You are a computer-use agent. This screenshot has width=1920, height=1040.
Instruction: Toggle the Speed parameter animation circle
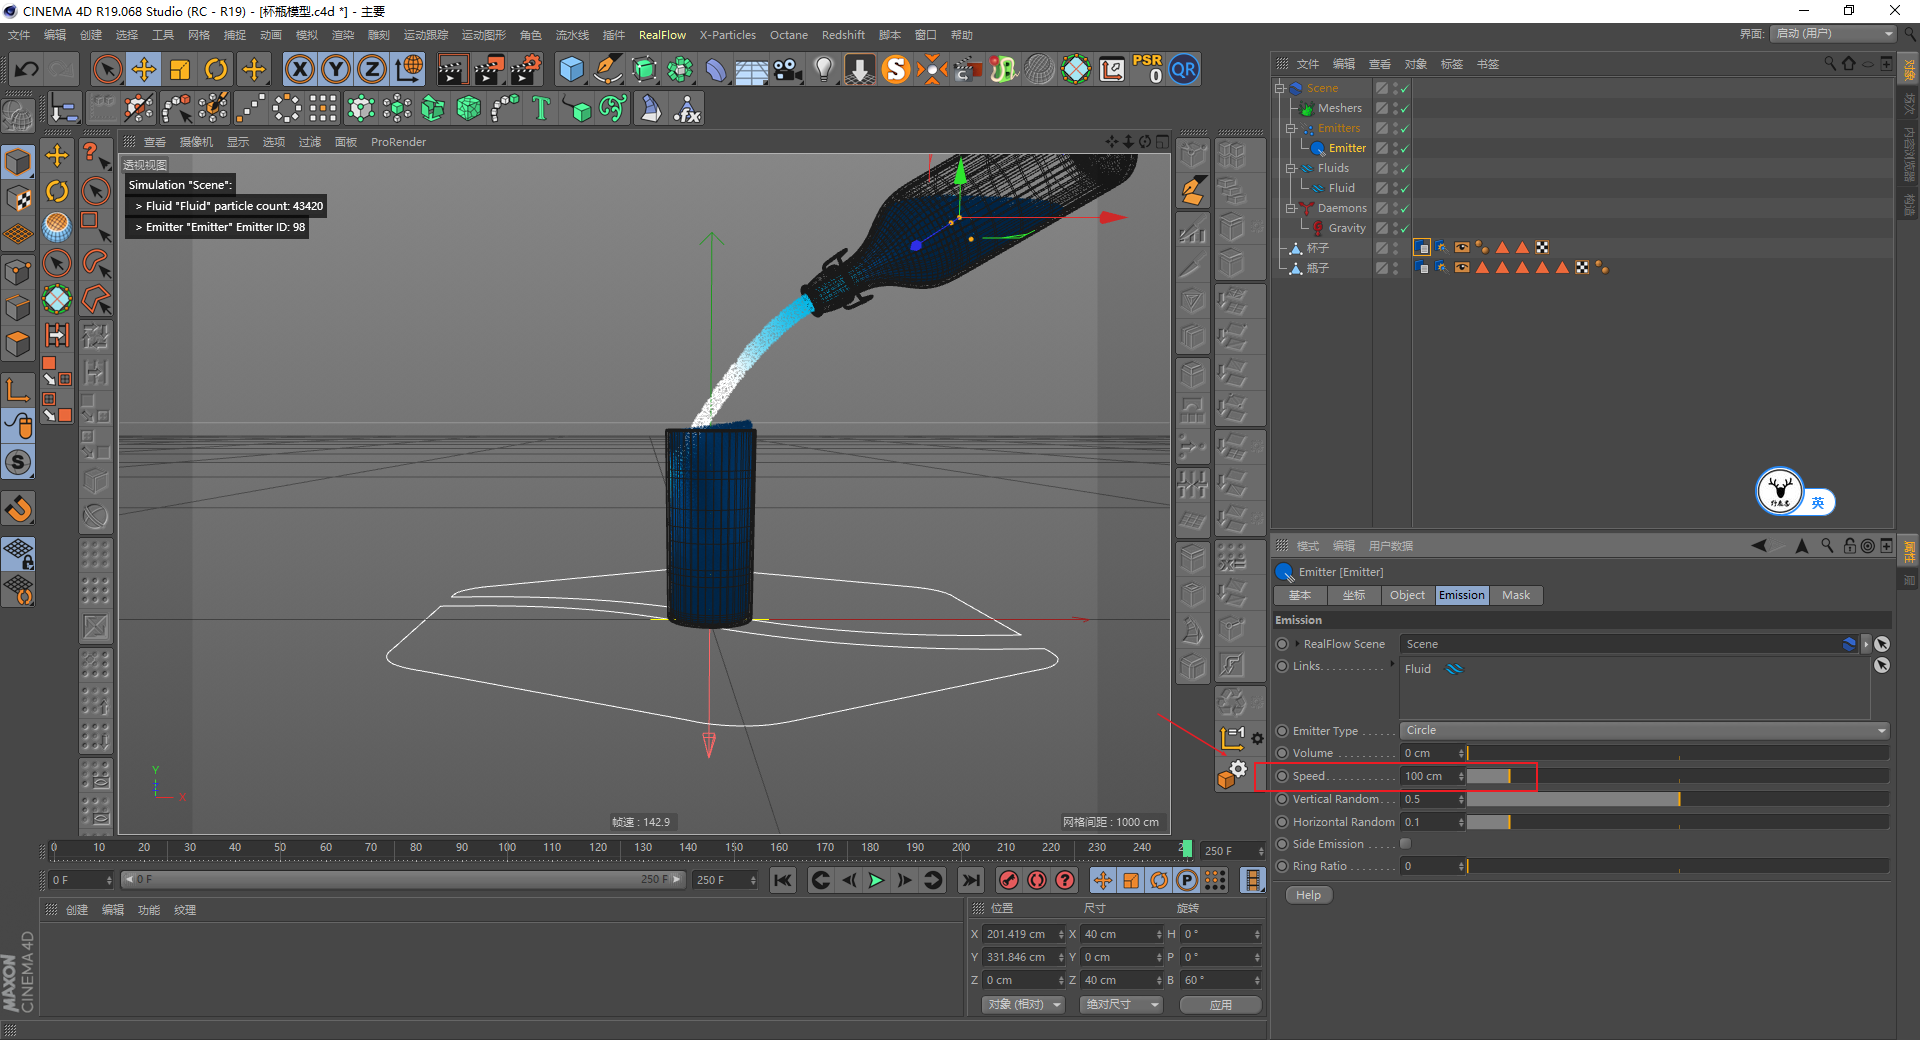(x=1282, y=776)
